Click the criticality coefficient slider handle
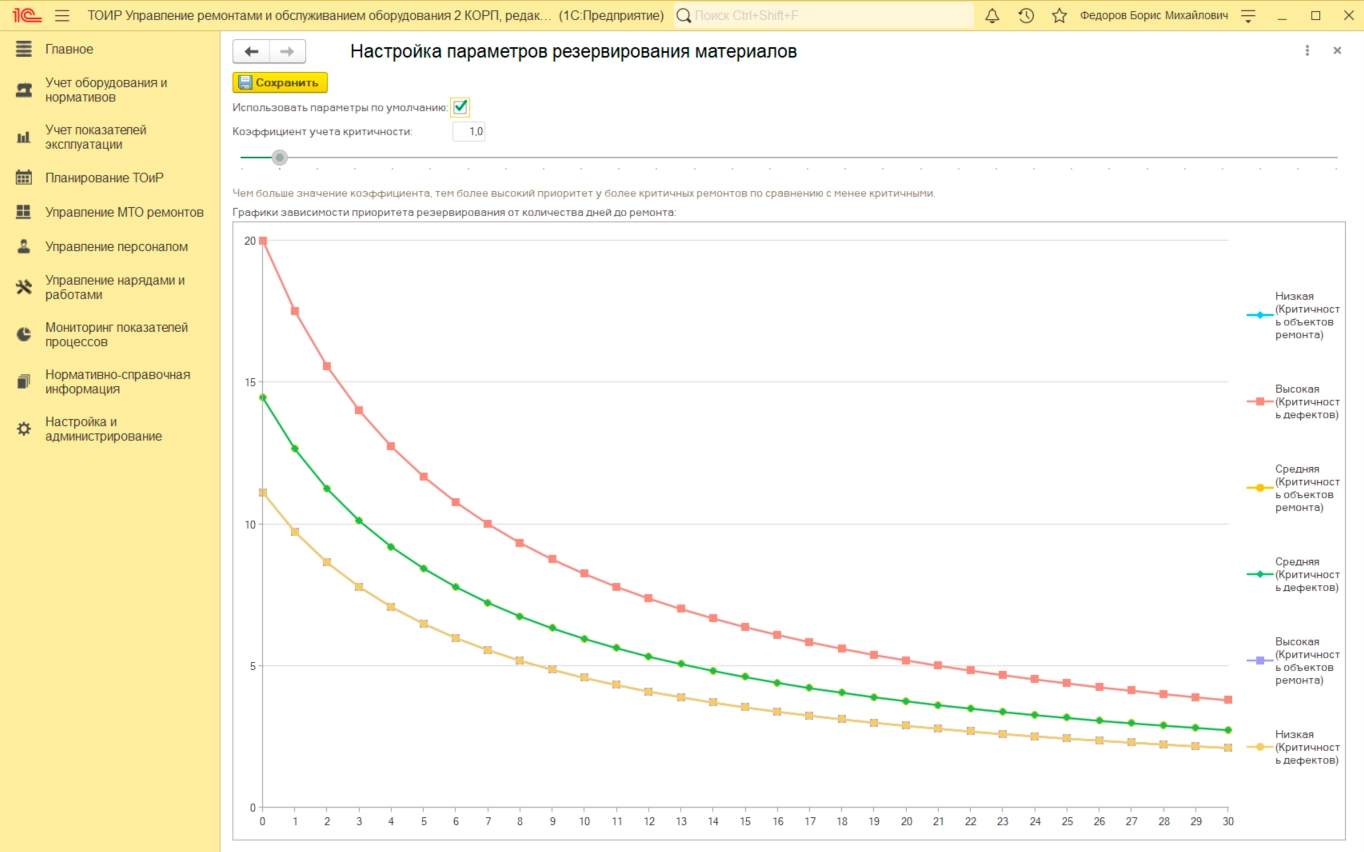Image resolution: width=1364 pixels, height=852 pixels. point(280,157)
